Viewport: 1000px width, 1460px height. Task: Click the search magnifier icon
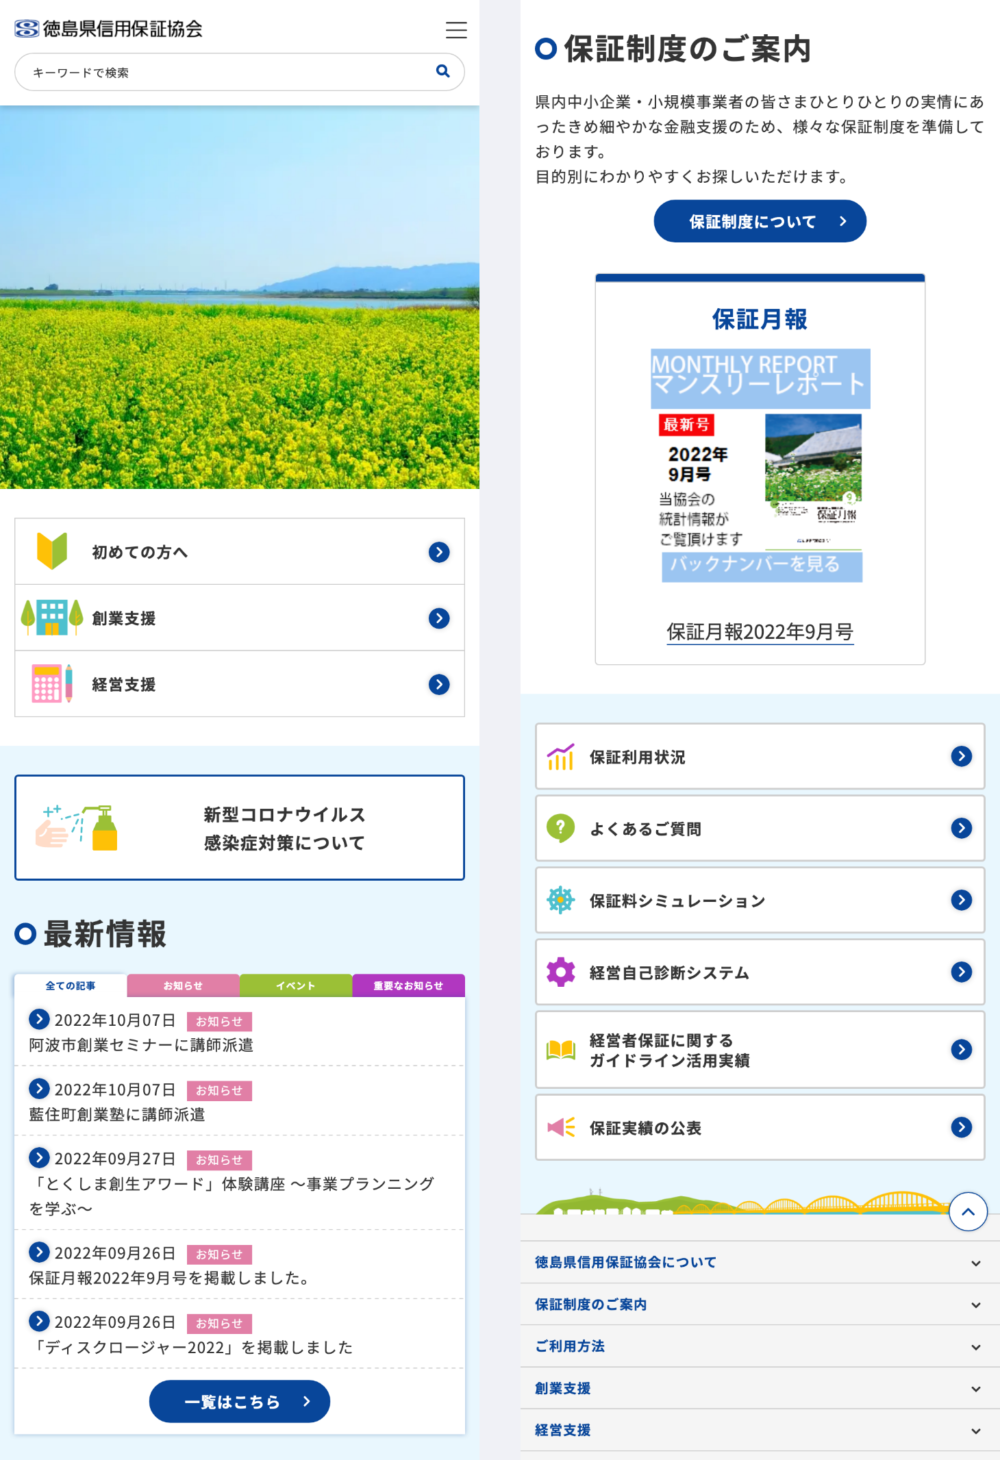pos(443,71)
